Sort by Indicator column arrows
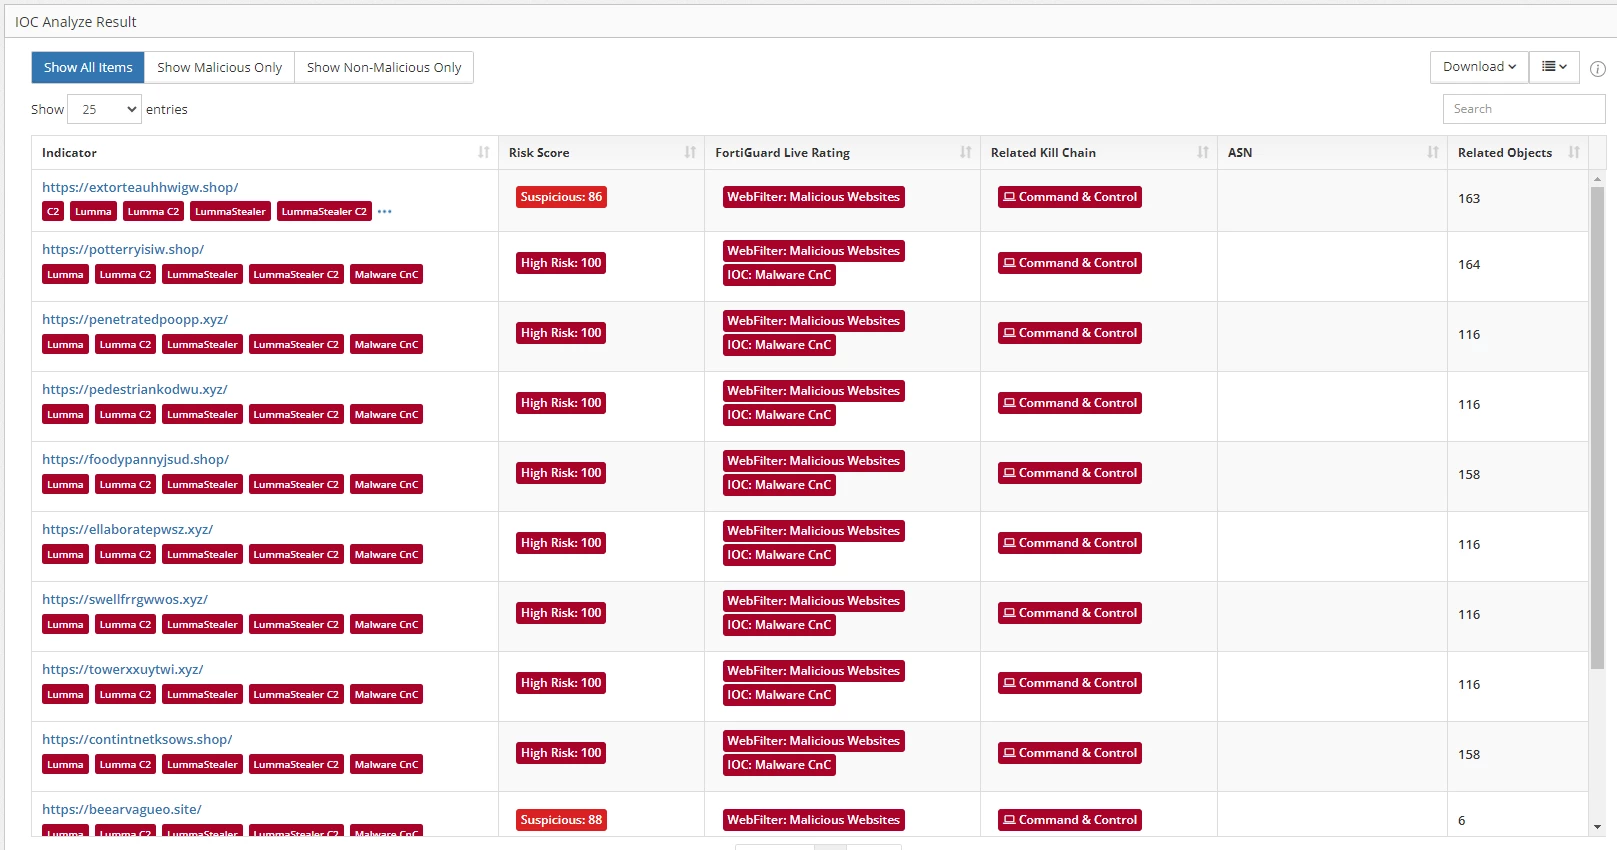Viewport: 1617px width, 850px height. tap(484, 152)
